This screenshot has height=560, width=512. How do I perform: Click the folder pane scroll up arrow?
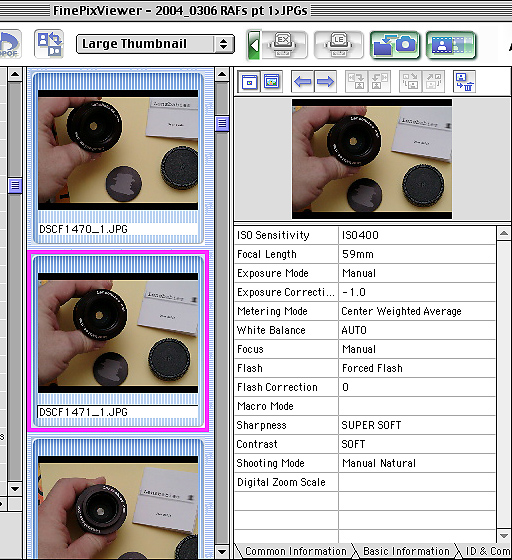(x=15, y=75)
